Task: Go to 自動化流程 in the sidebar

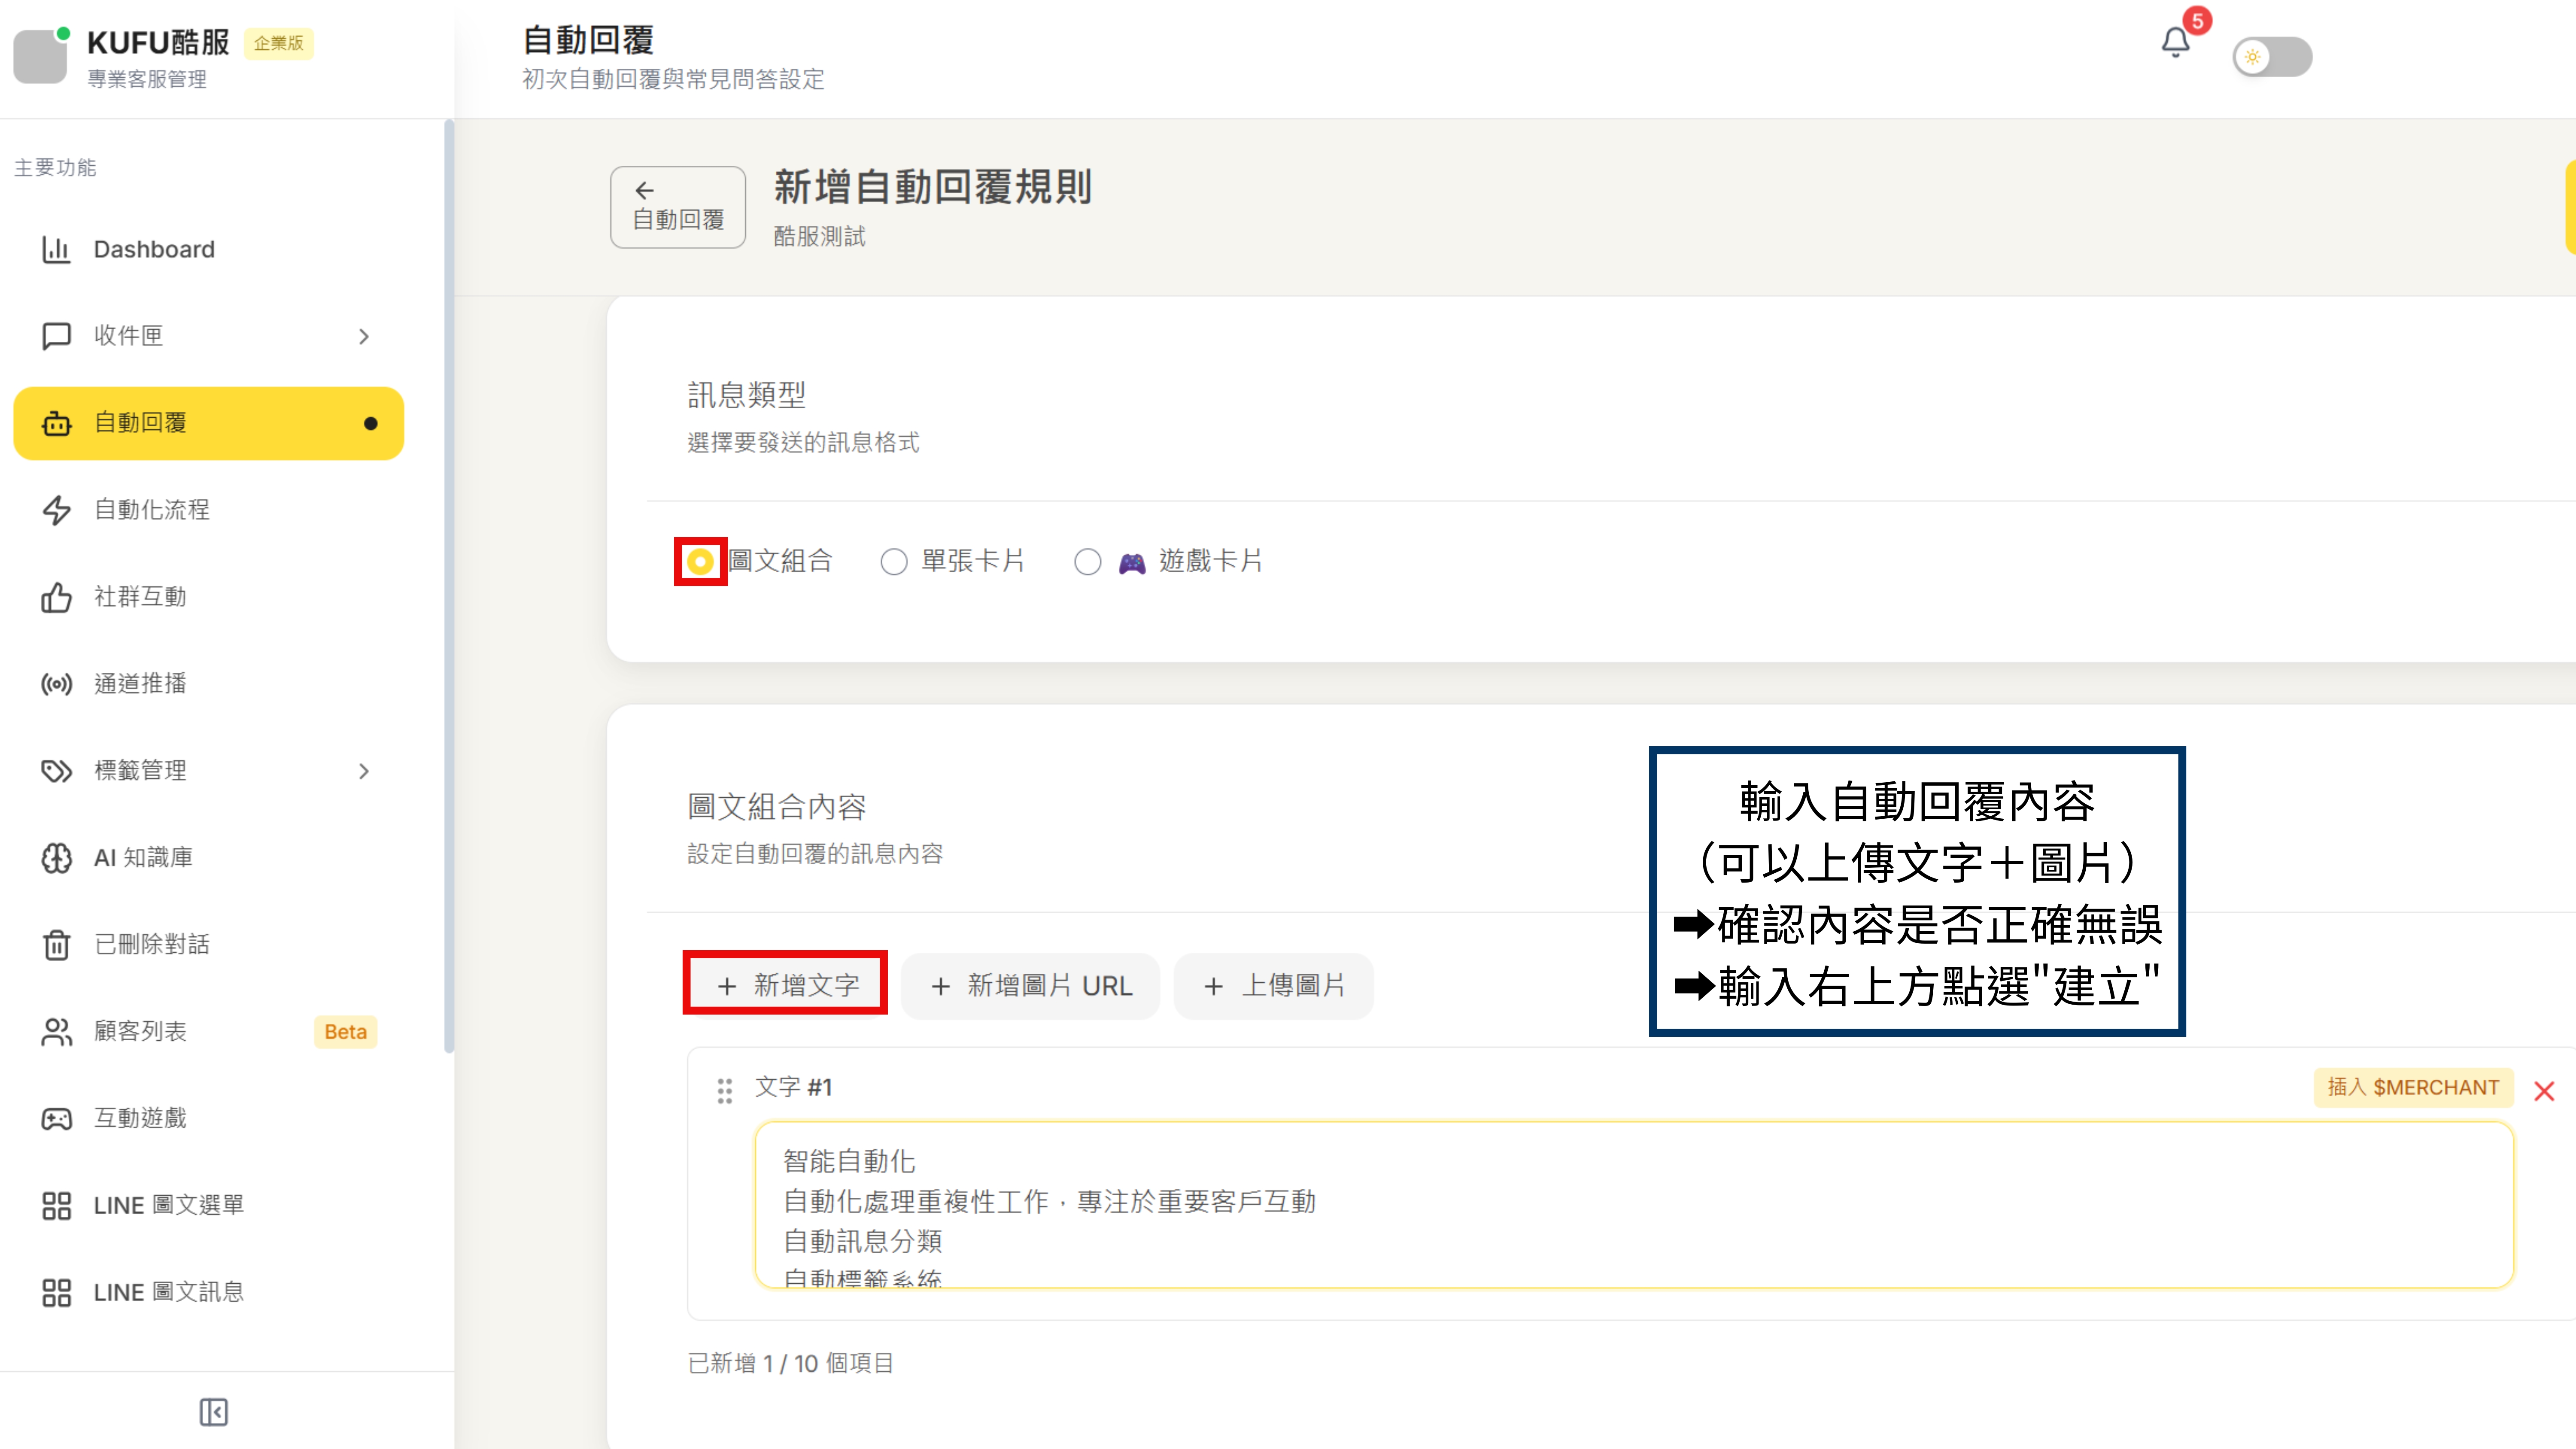Action: pyautogui.click(x=152, y=510)
